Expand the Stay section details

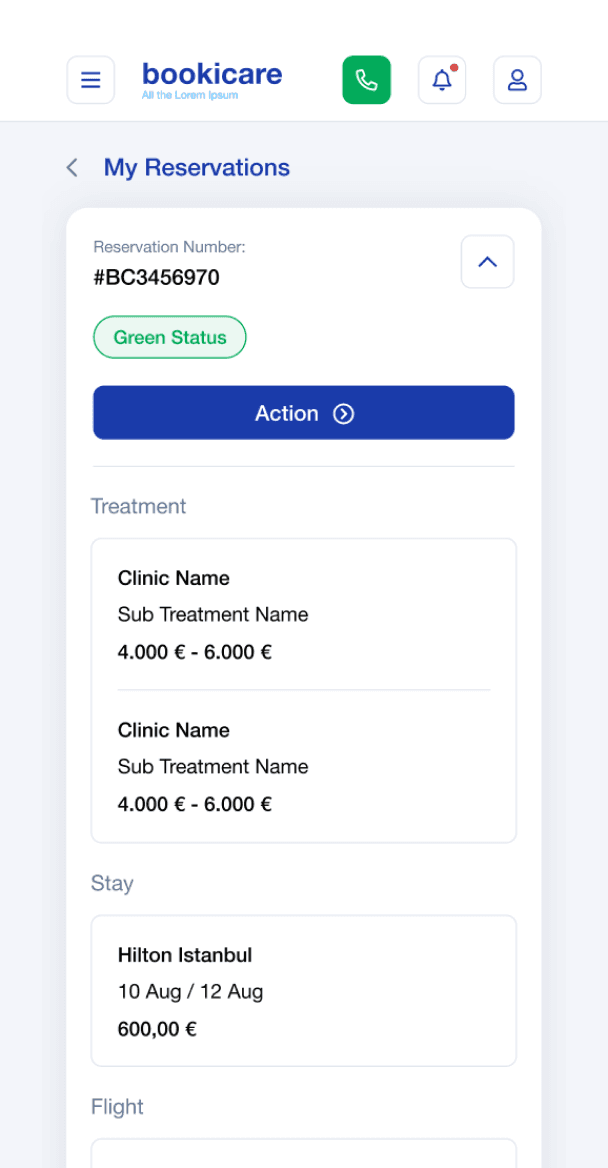[x=303, y=990]
